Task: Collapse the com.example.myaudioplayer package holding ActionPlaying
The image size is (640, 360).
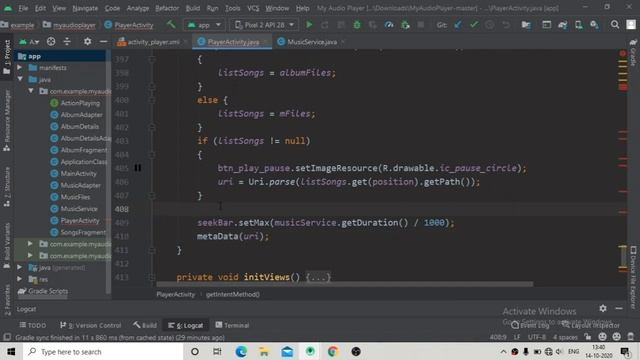Action: pyautogui.click(x=31, y=91)
